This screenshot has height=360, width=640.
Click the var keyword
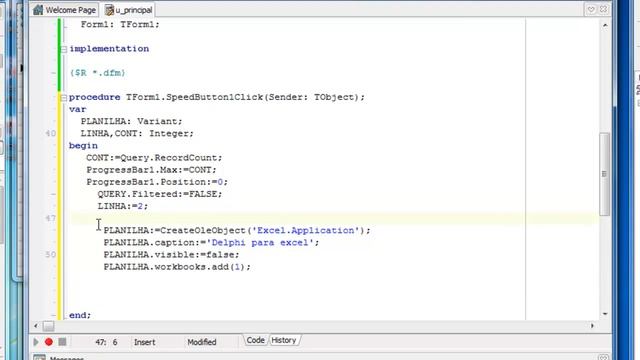pyautogui.click(x=78, y=109)
